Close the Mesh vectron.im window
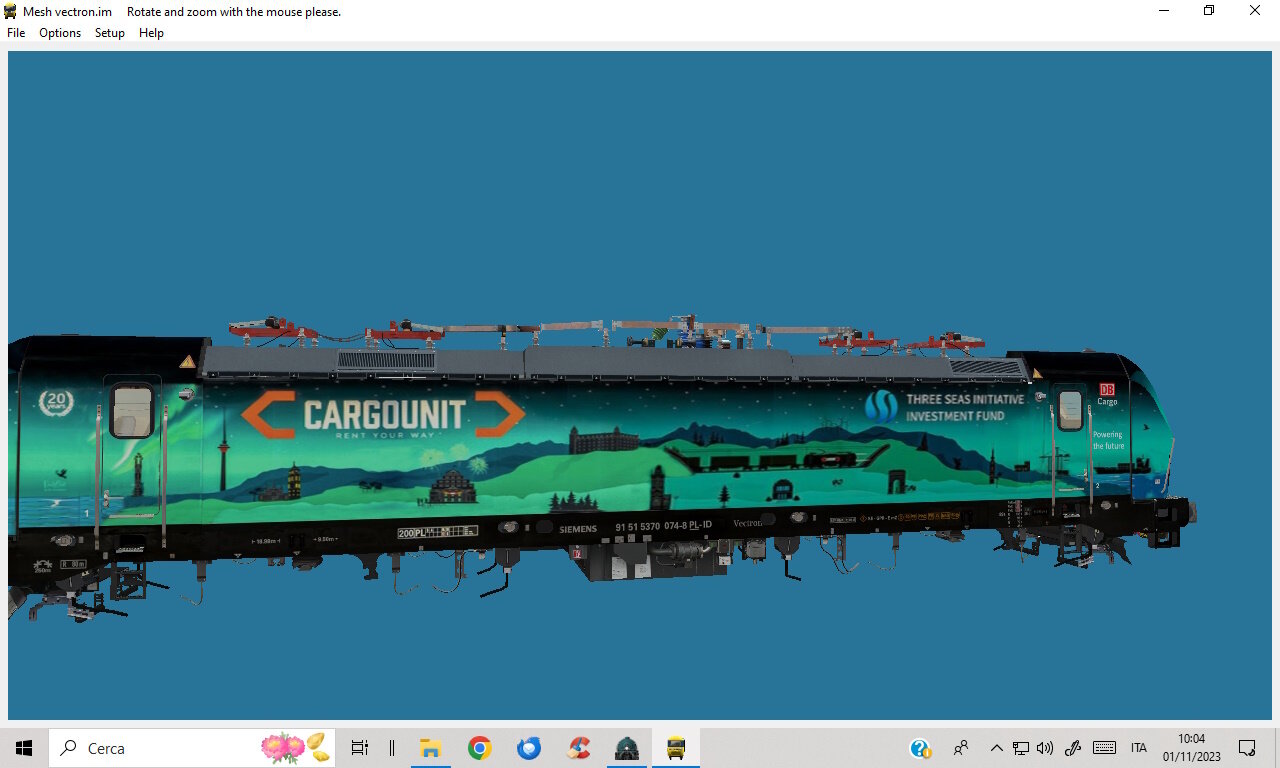The image size is (1280, 768). coord(1255,11)
